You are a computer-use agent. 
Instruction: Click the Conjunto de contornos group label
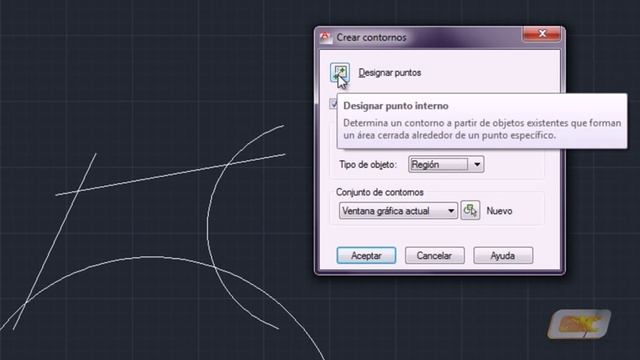pos(380,192)
